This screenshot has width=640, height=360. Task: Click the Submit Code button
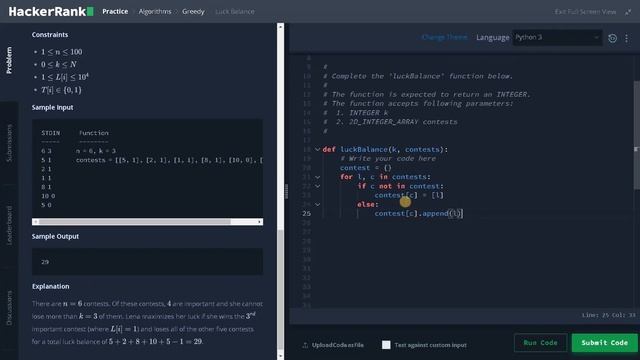(604, 343)
